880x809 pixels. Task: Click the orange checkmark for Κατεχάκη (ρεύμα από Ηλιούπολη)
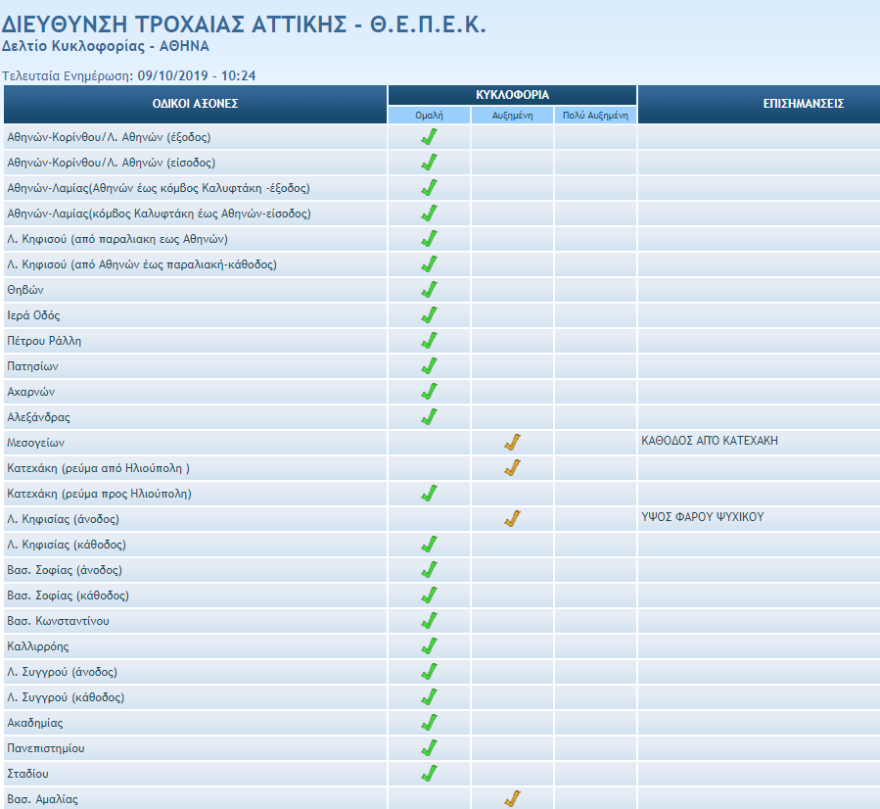coord(512,467)
